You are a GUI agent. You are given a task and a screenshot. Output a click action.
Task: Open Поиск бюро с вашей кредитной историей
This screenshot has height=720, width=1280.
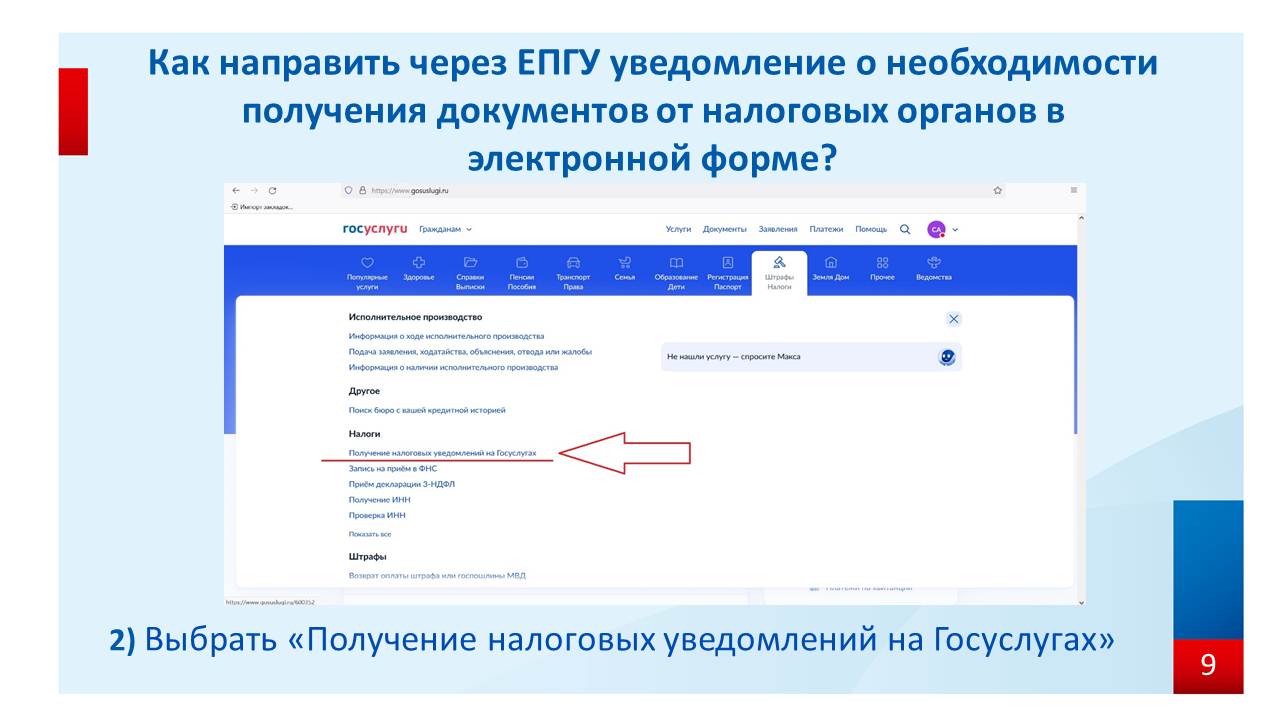pos(427,410)
